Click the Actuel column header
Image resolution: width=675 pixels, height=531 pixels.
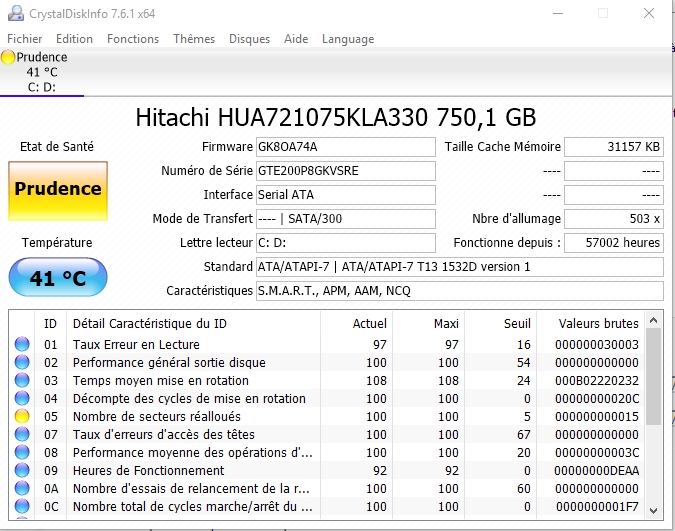point(356,323)
